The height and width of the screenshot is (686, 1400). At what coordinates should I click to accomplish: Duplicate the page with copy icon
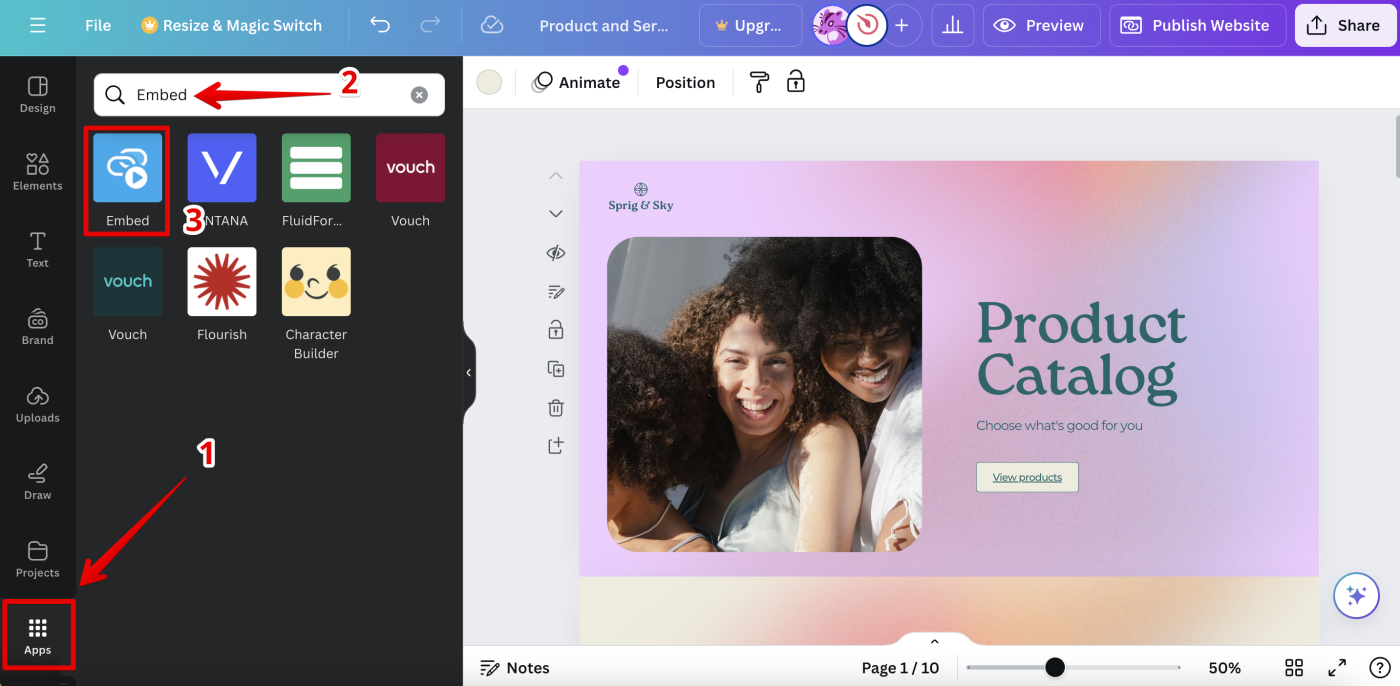click(x=556, y=369)
